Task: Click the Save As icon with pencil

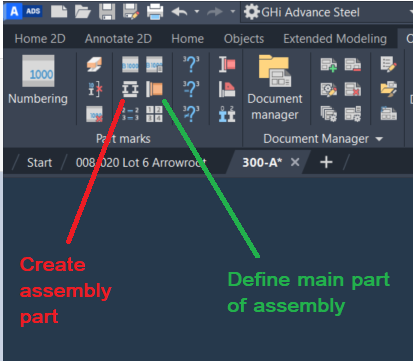Action: click(x=131, y=12)
